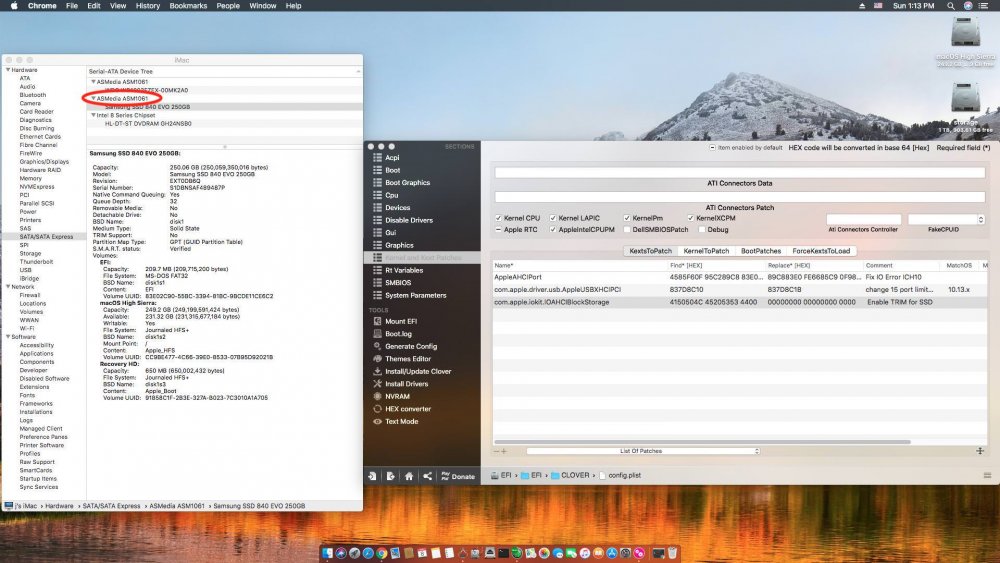This screenshot has height=563, width=1000.
Task: Open the FakeCPUID dropdown
Action: [x=946, y=219]
